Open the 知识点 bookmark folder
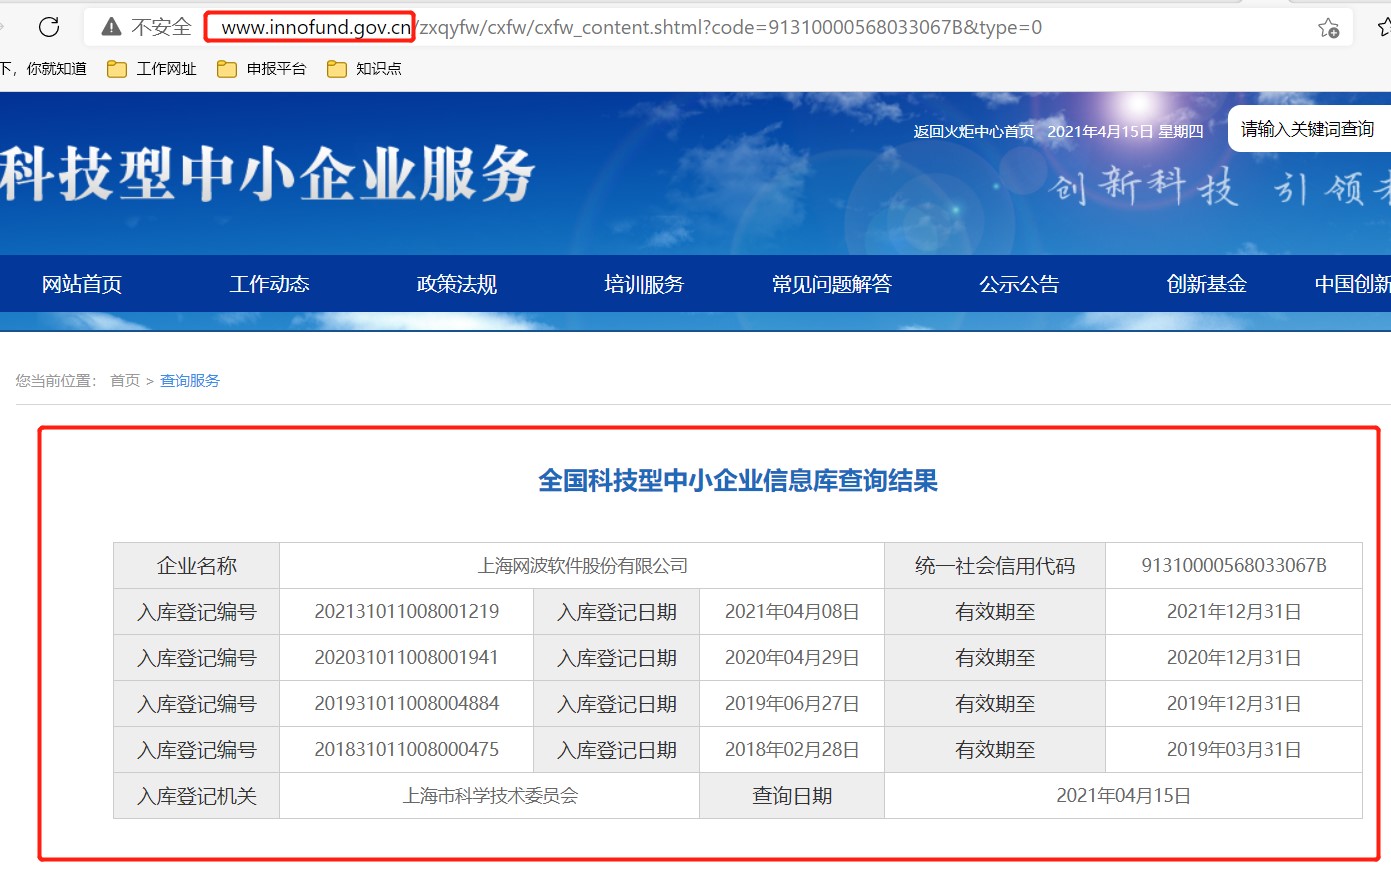Screen dimensions: 1391x889 point(365,69)
